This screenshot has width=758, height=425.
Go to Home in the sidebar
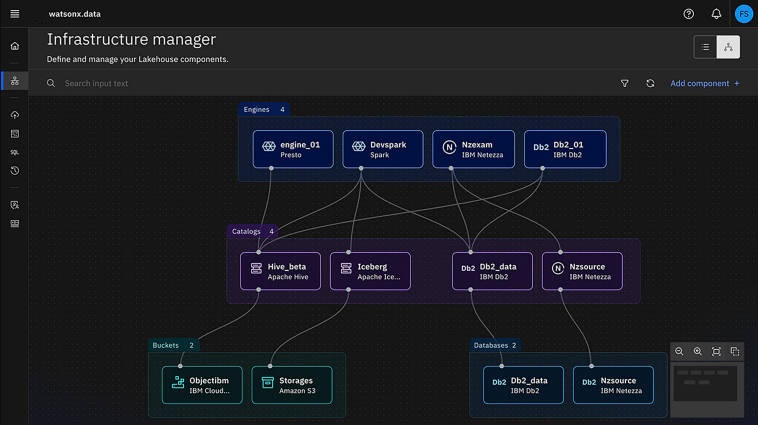(15, 46)
